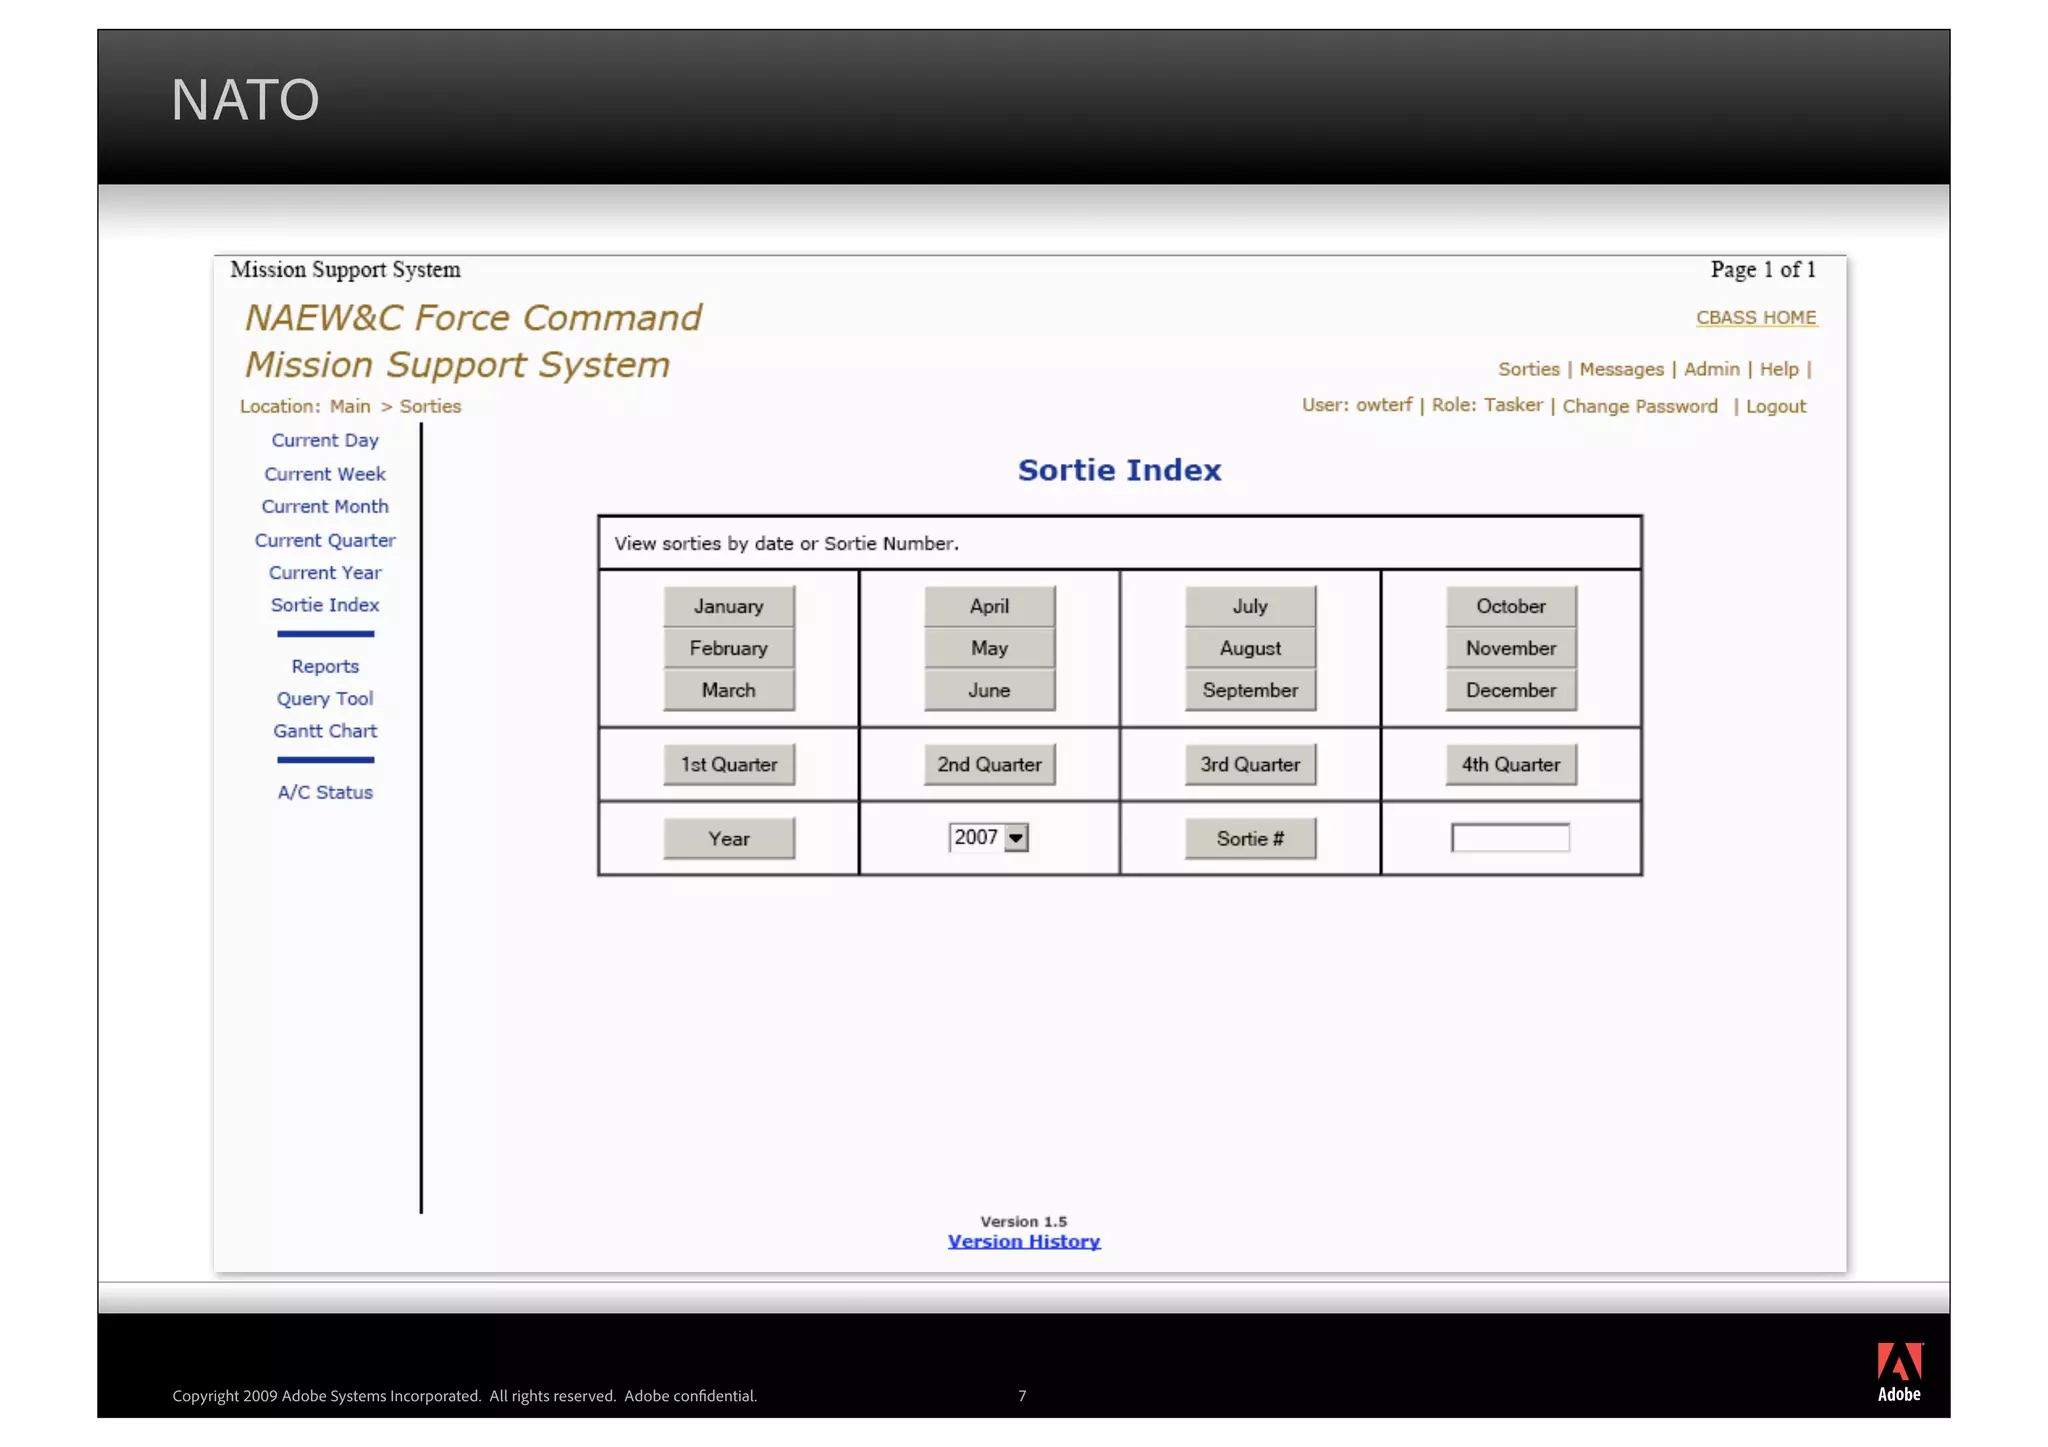Click the Year button
Viewport: 2048px width, 1447px height.
pyautogui.click(x=728, y=838)
